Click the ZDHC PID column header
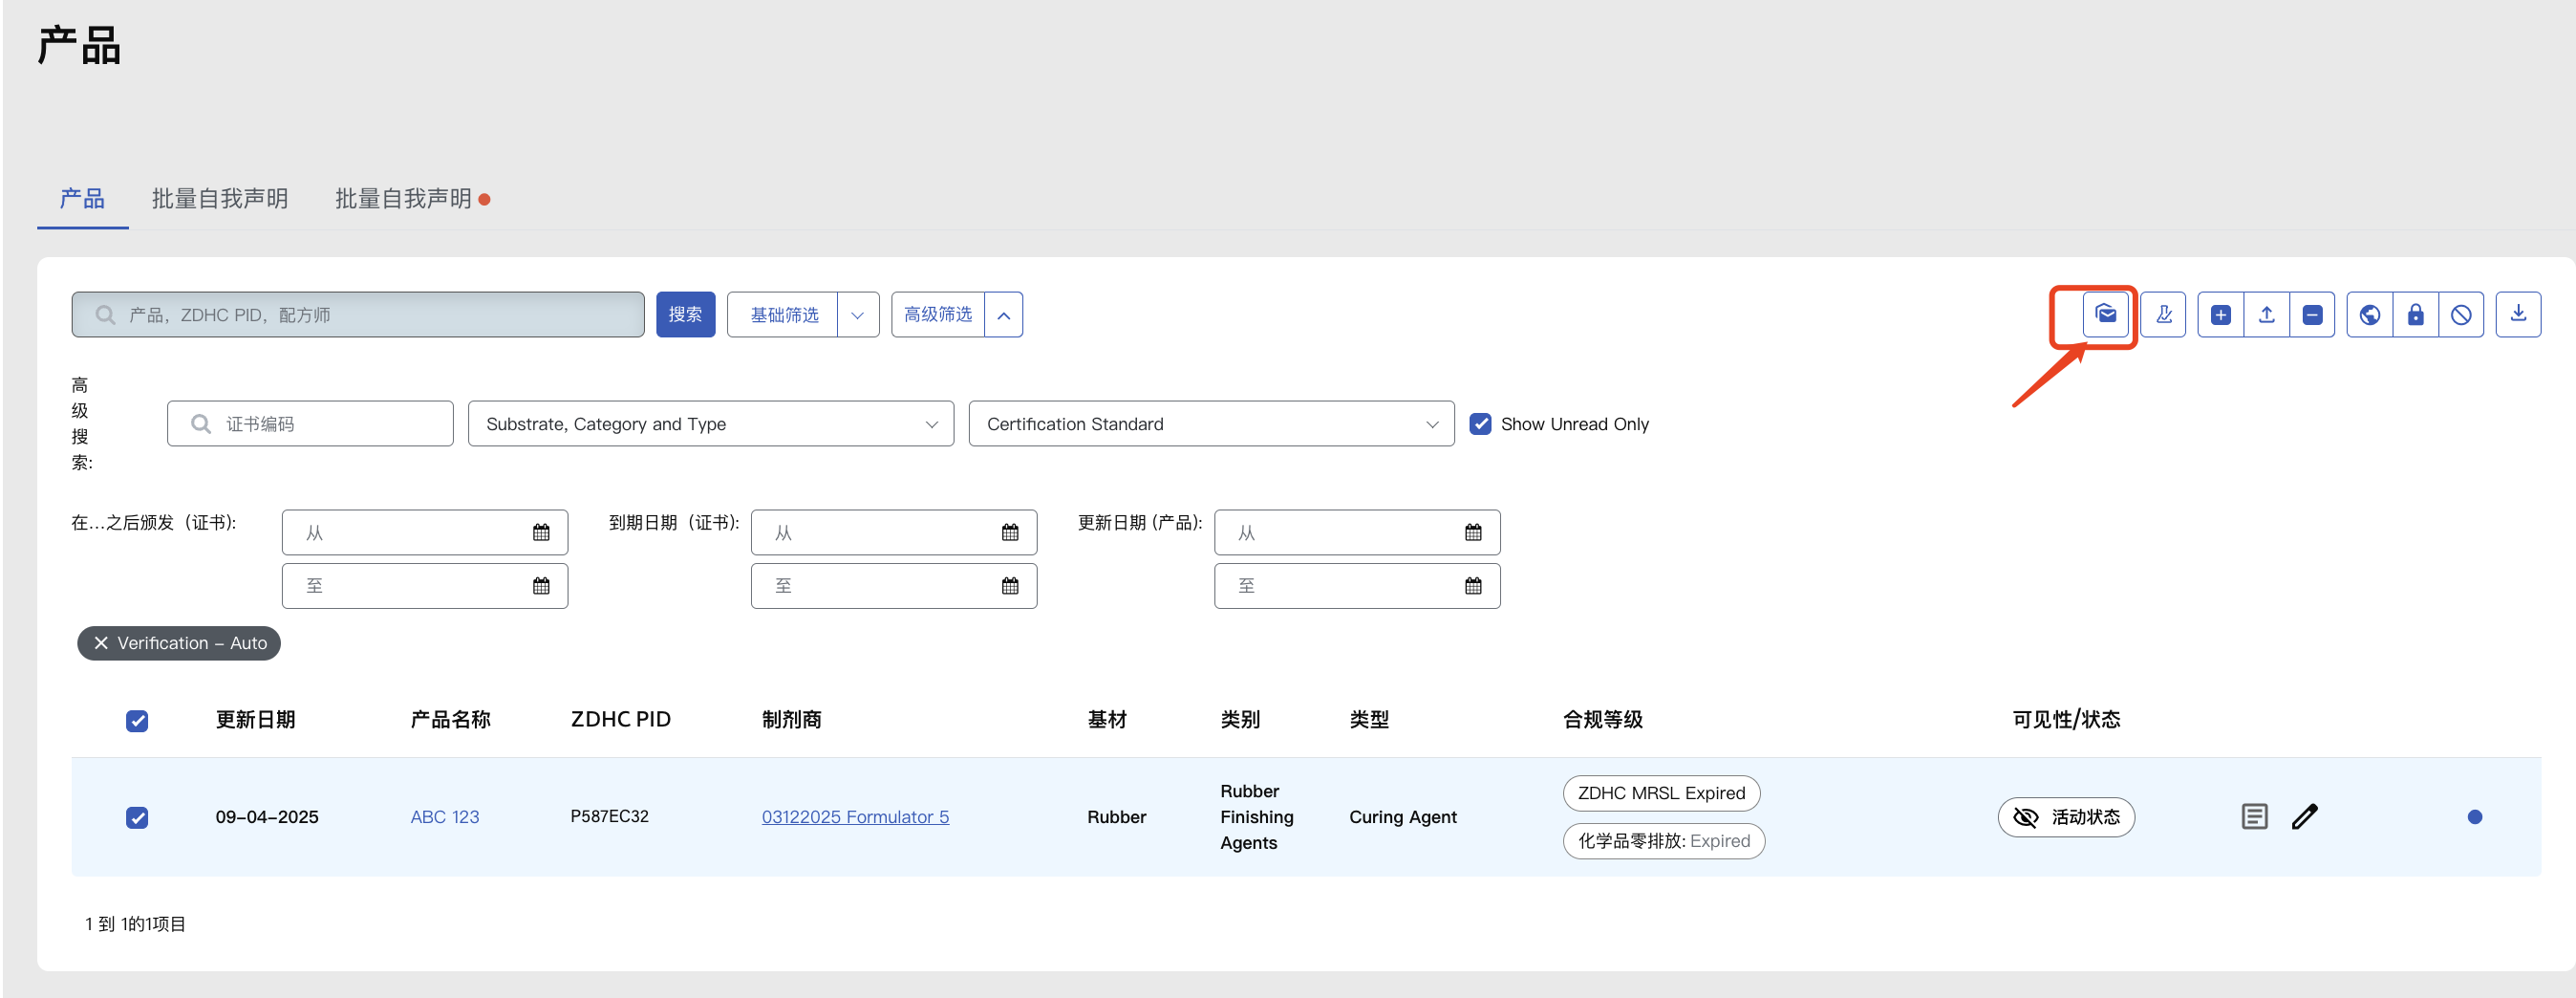Screen dimensions: 2576x998 [620, 720]
